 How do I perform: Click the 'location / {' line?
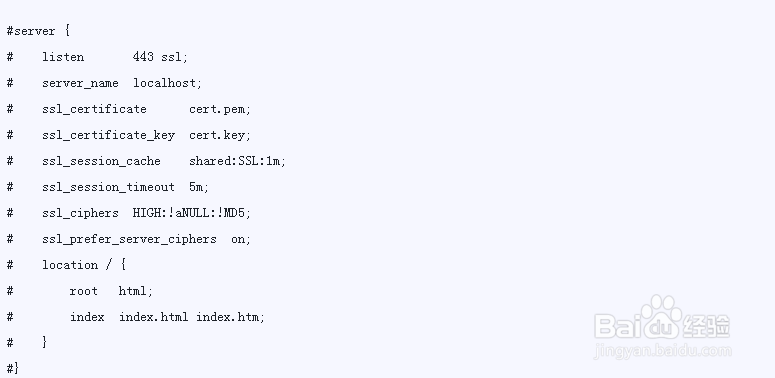[x=84, y=265]
